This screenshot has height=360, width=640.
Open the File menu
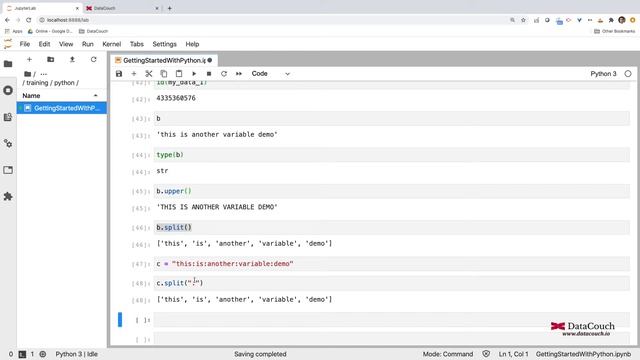(x=25, y=44)
